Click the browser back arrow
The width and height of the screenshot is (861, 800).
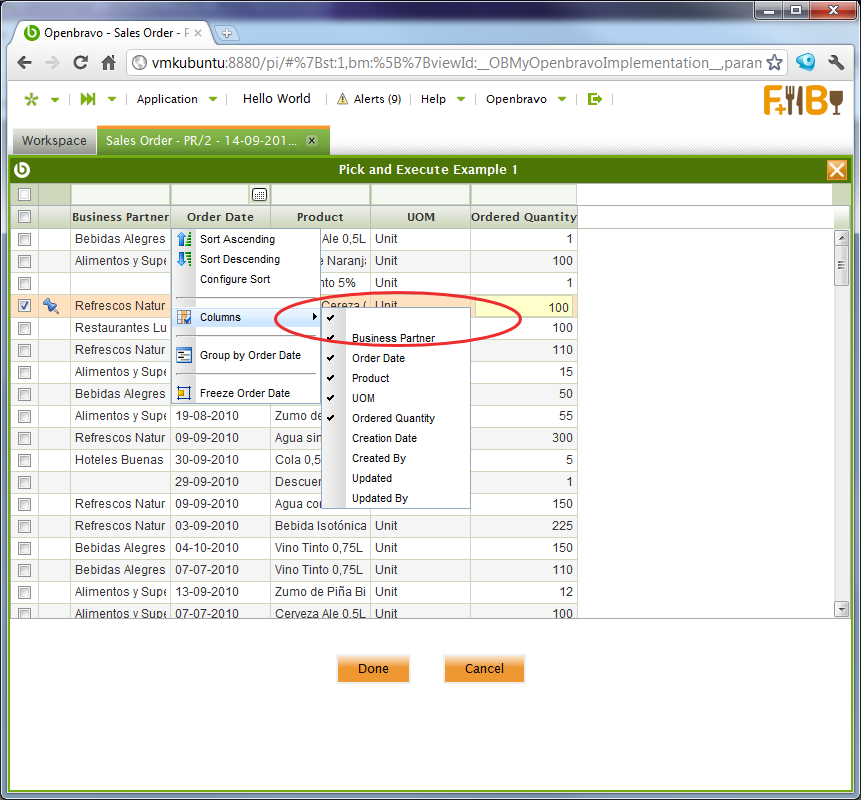(24, 63)
